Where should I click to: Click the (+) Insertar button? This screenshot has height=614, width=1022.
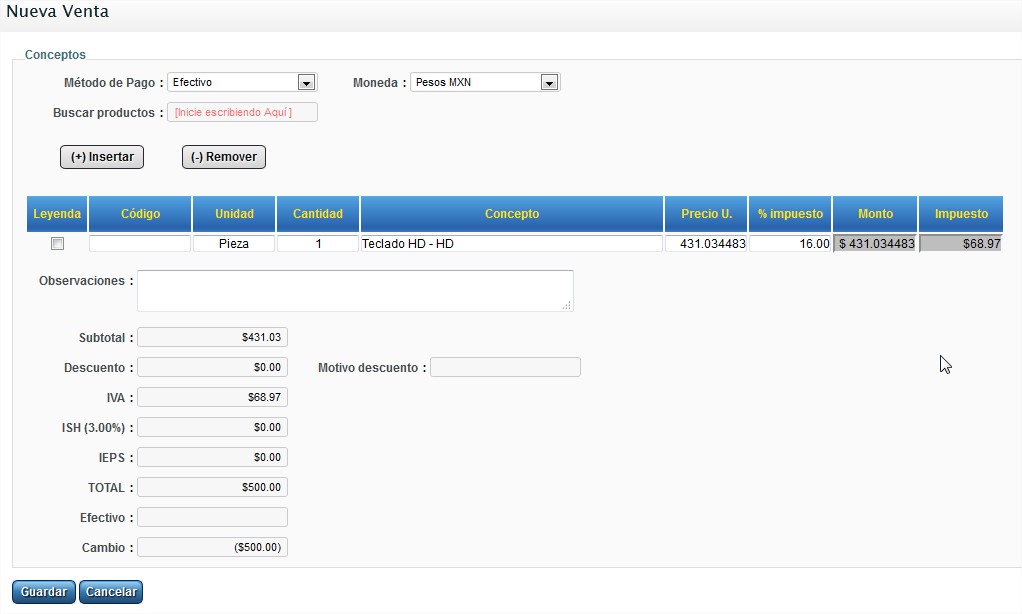point(102,157)
